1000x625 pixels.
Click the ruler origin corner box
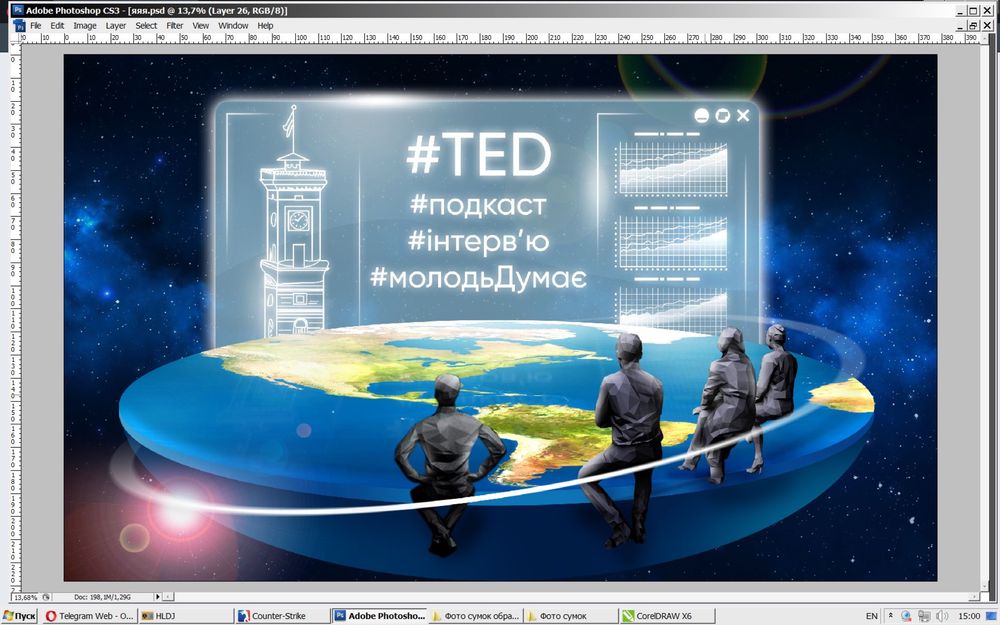tap(15, 38)
